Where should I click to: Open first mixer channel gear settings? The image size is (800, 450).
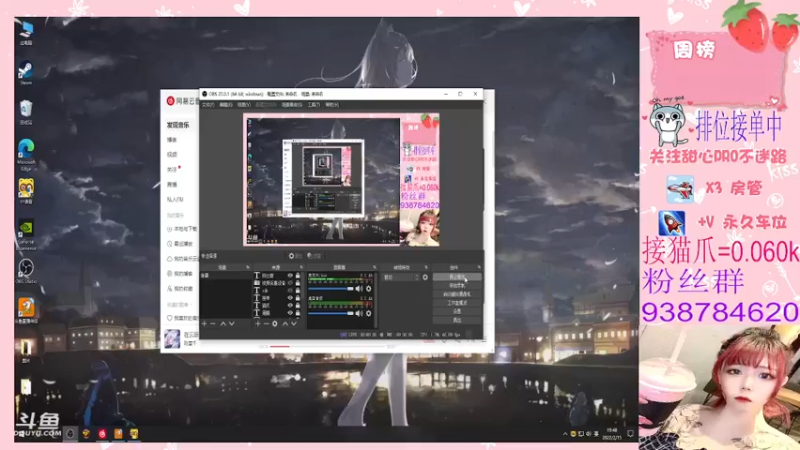(x=368, y=289)
